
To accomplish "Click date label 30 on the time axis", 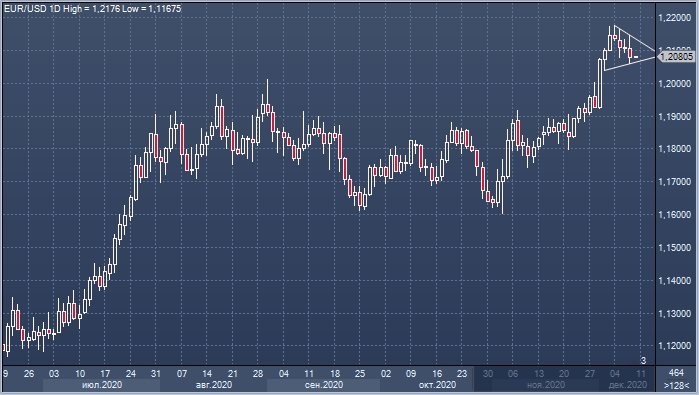I will click(488, 374).
